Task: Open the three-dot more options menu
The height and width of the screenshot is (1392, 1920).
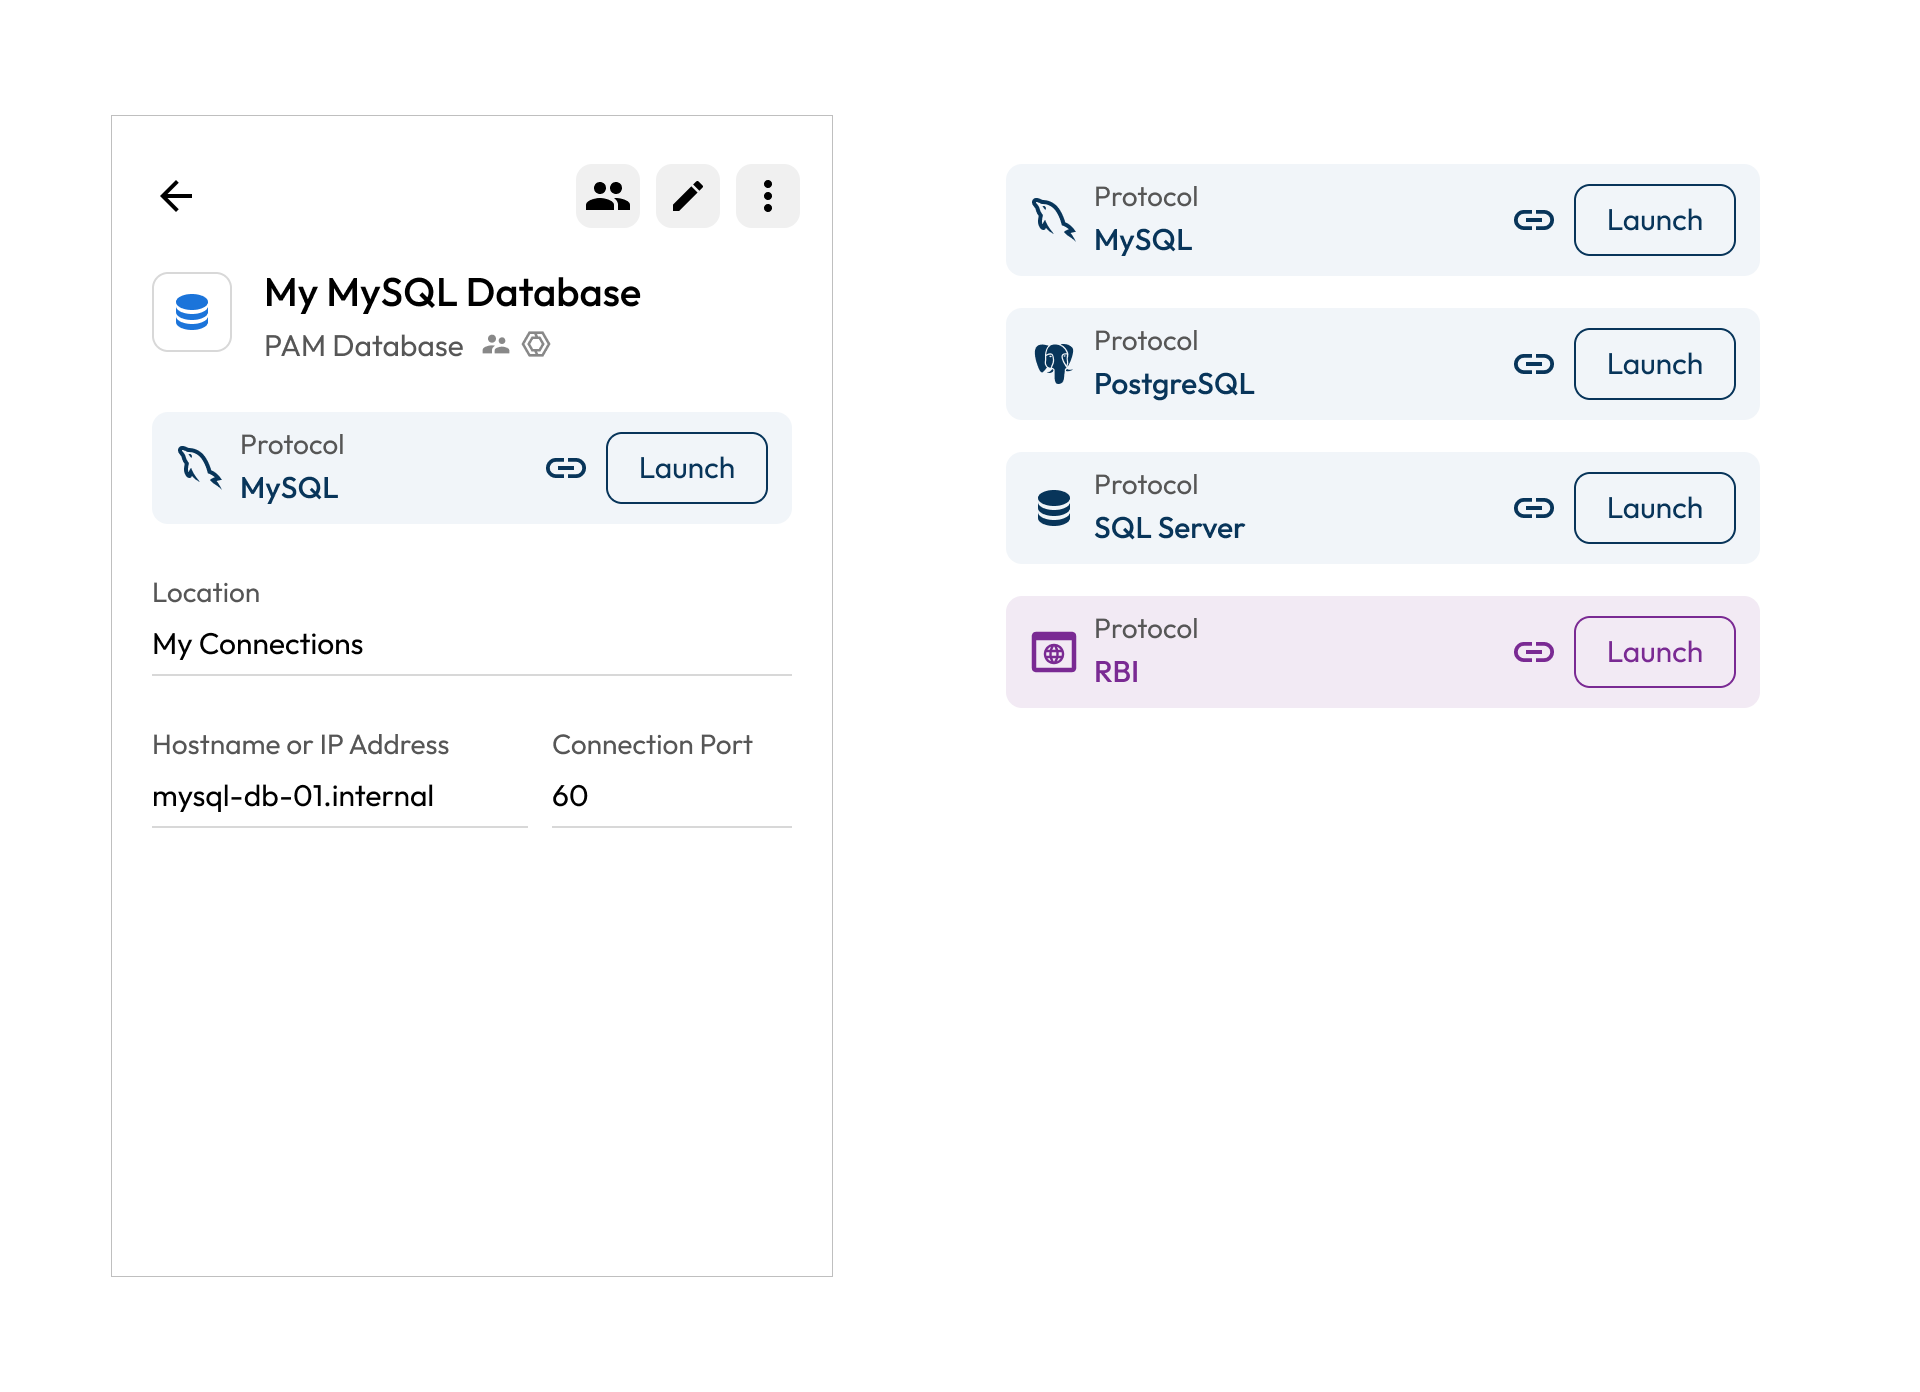Action: tap(768, 196)
